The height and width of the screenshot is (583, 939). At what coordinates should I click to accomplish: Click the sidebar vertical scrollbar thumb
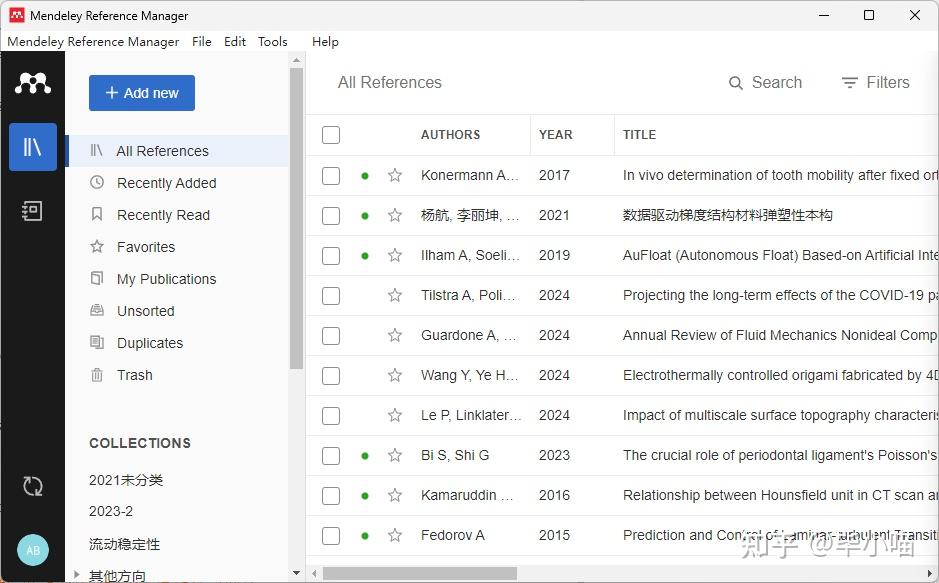point(296,218)
